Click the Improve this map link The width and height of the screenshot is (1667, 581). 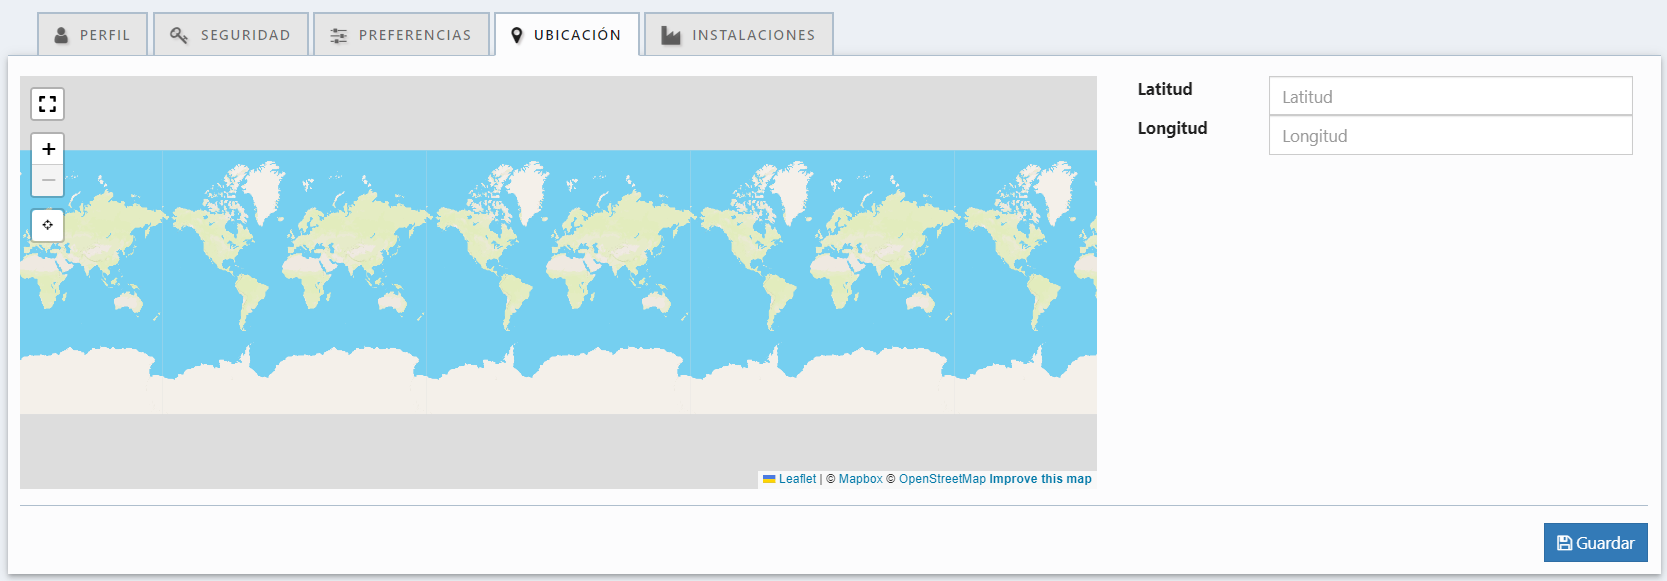tap(1040, 479)
